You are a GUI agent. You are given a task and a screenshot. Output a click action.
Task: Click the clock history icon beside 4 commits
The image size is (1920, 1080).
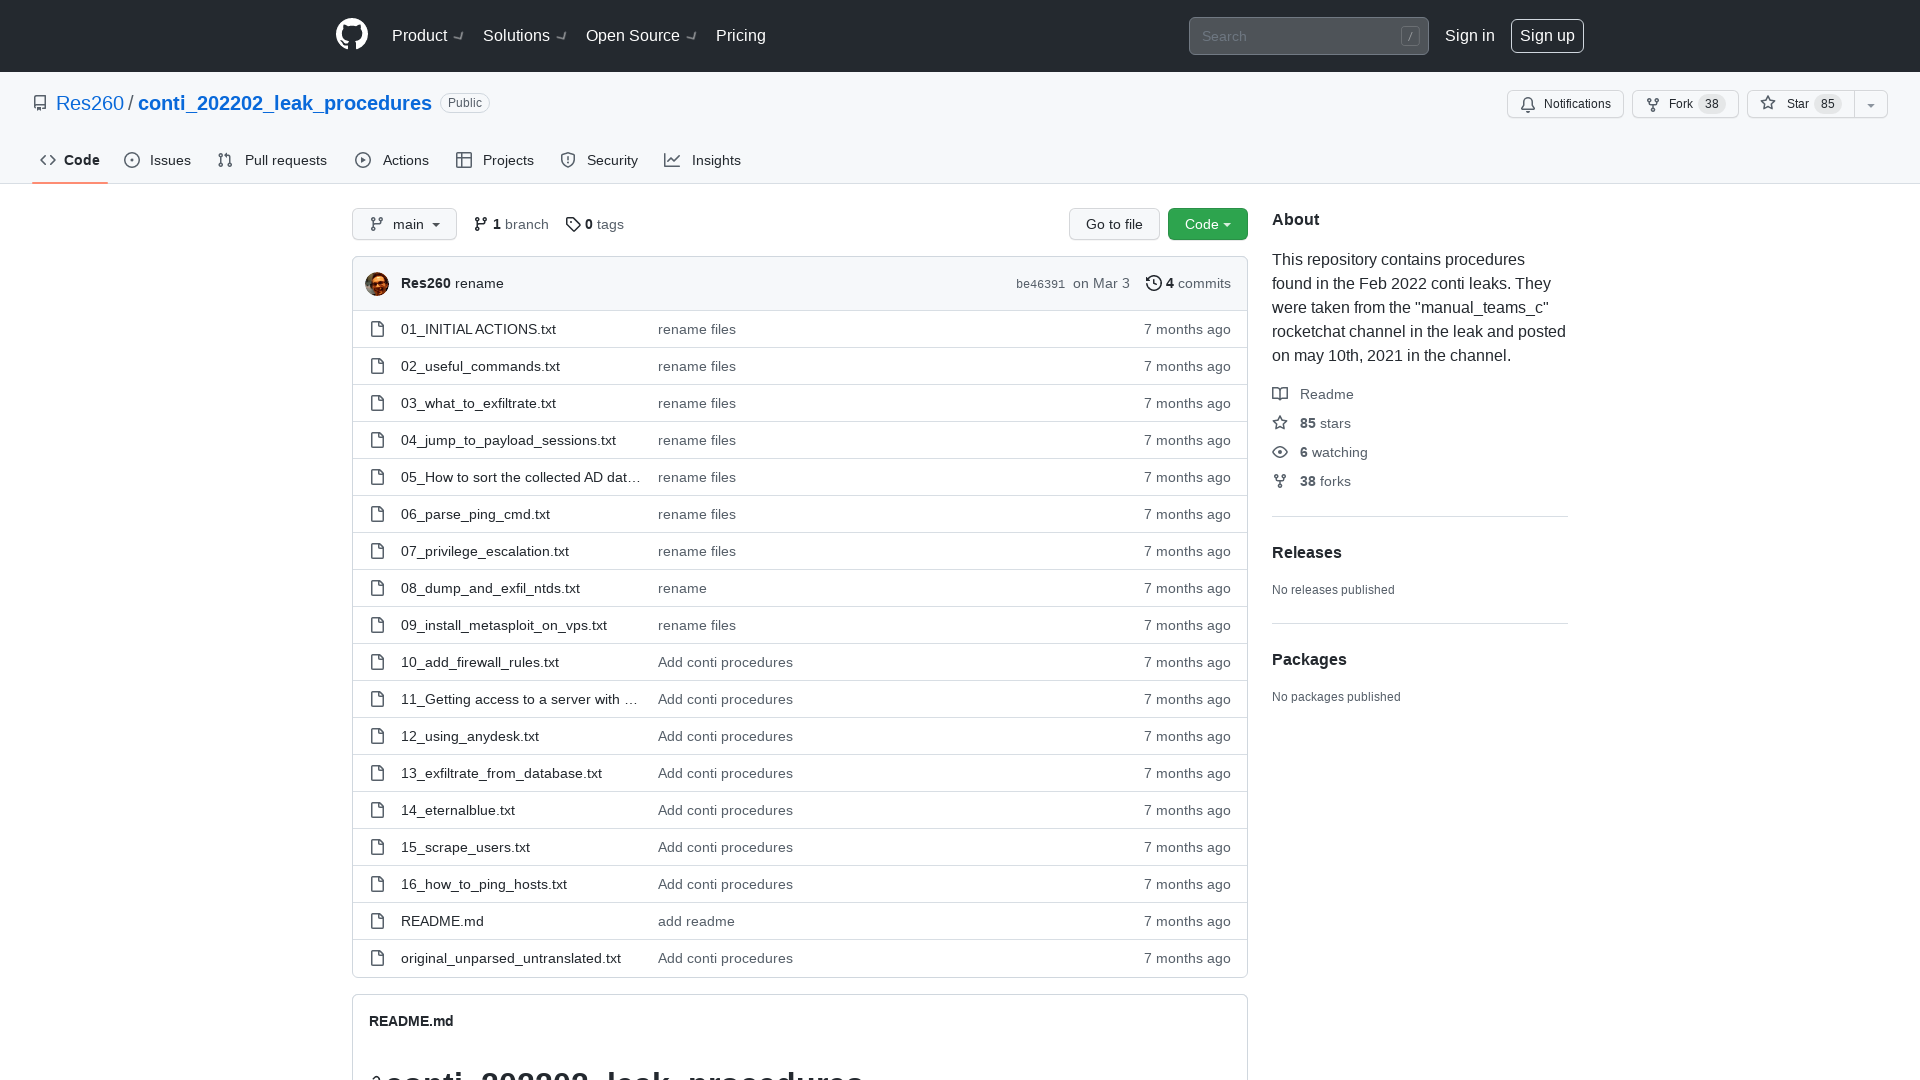click(1154, 283)
